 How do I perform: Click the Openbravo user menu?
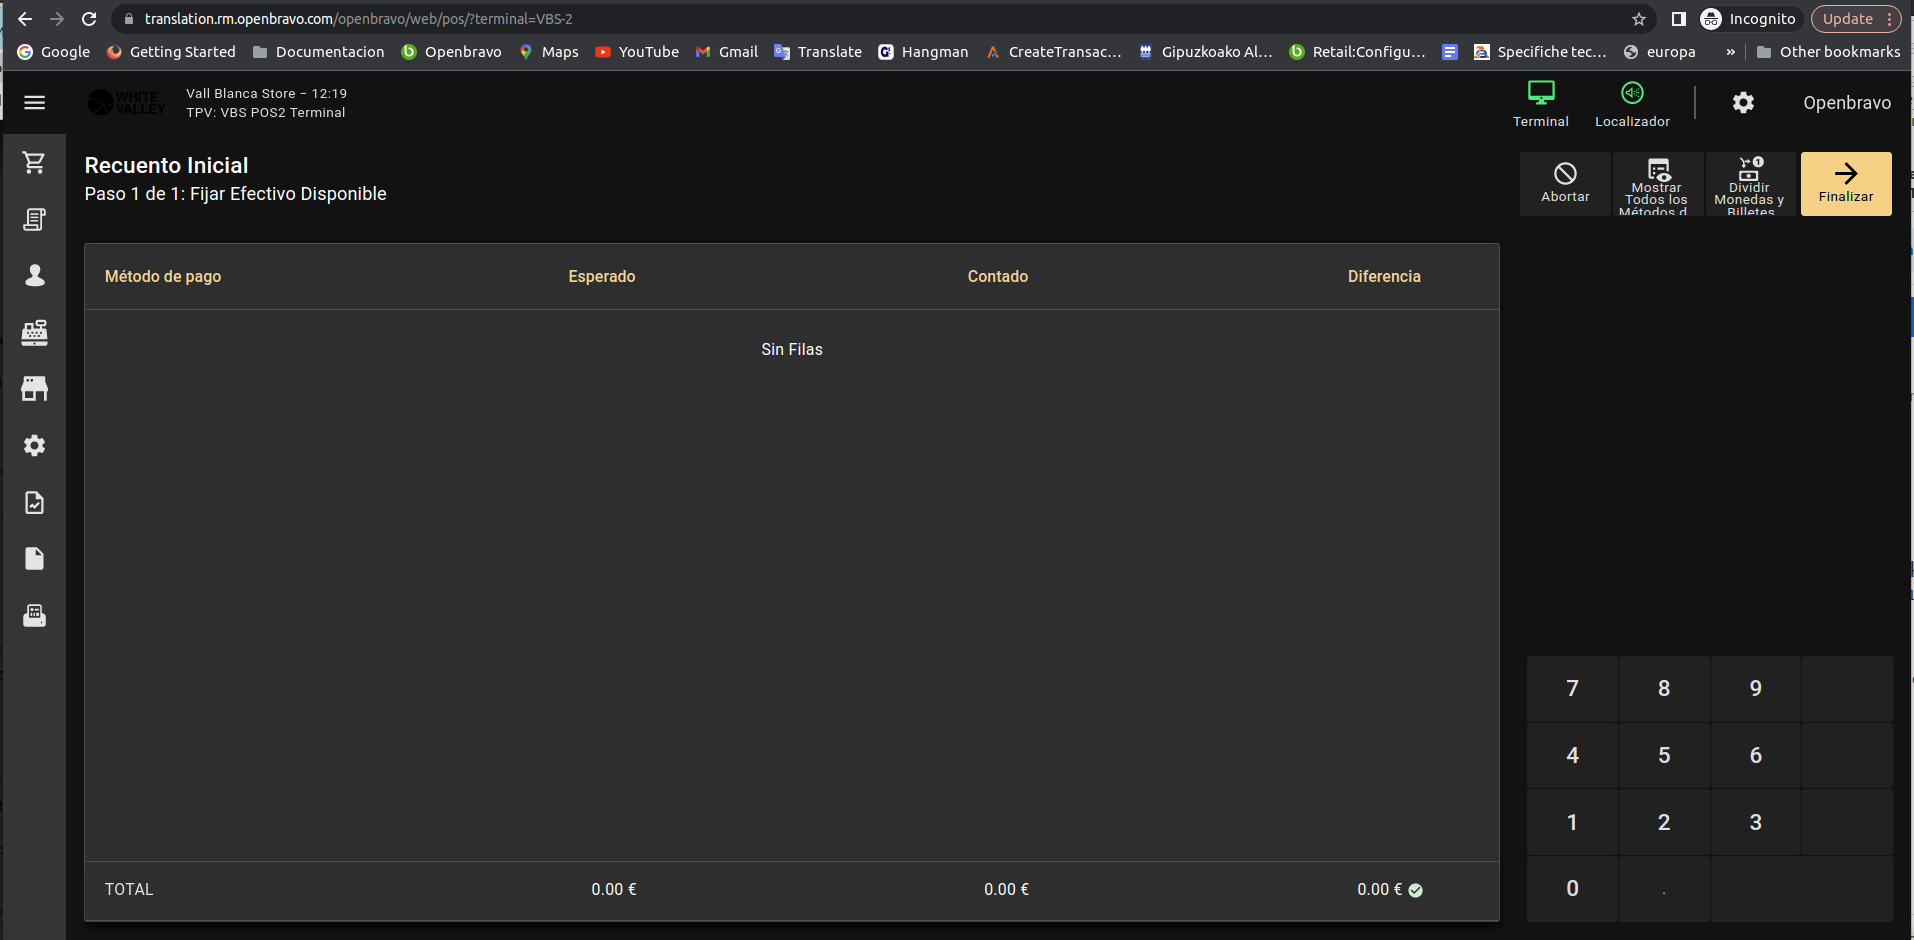pyautogui.click(x=1846, y=103)
